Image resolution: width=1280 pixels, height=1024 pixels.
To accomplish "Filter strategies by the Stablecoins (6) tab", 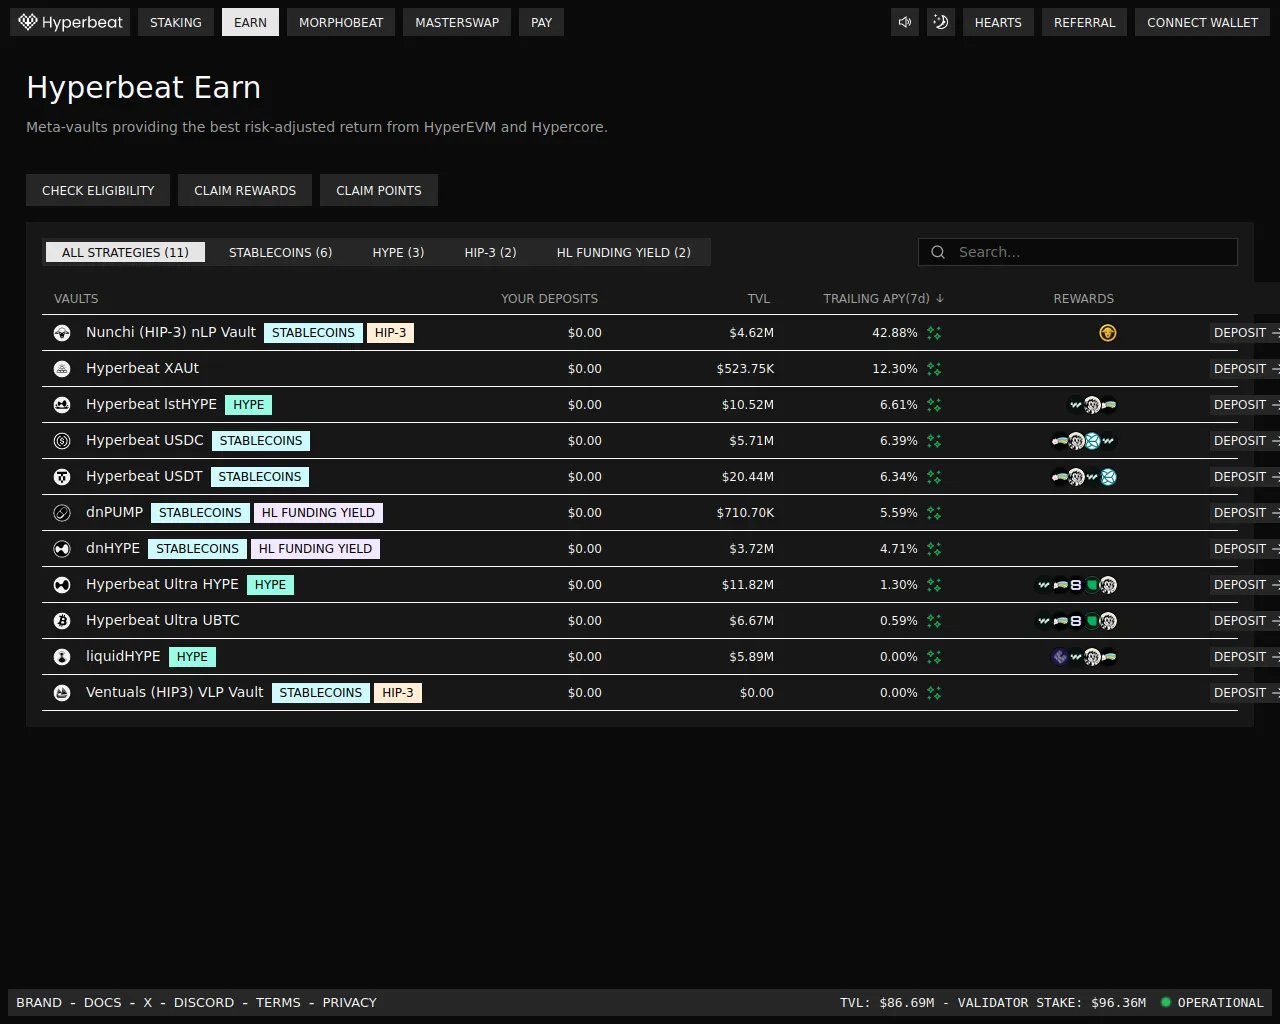I will click(x=280, y=252).
